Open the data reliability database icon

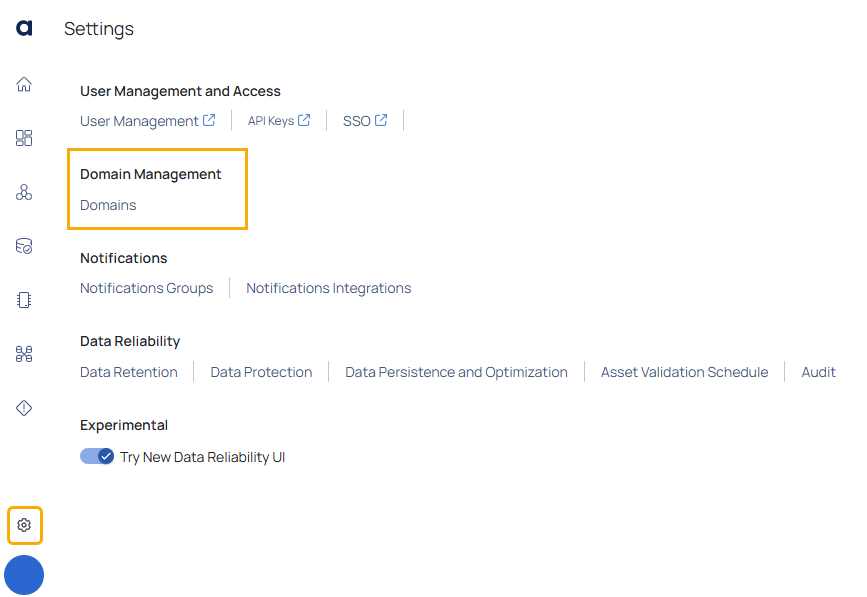click(24, 246)
